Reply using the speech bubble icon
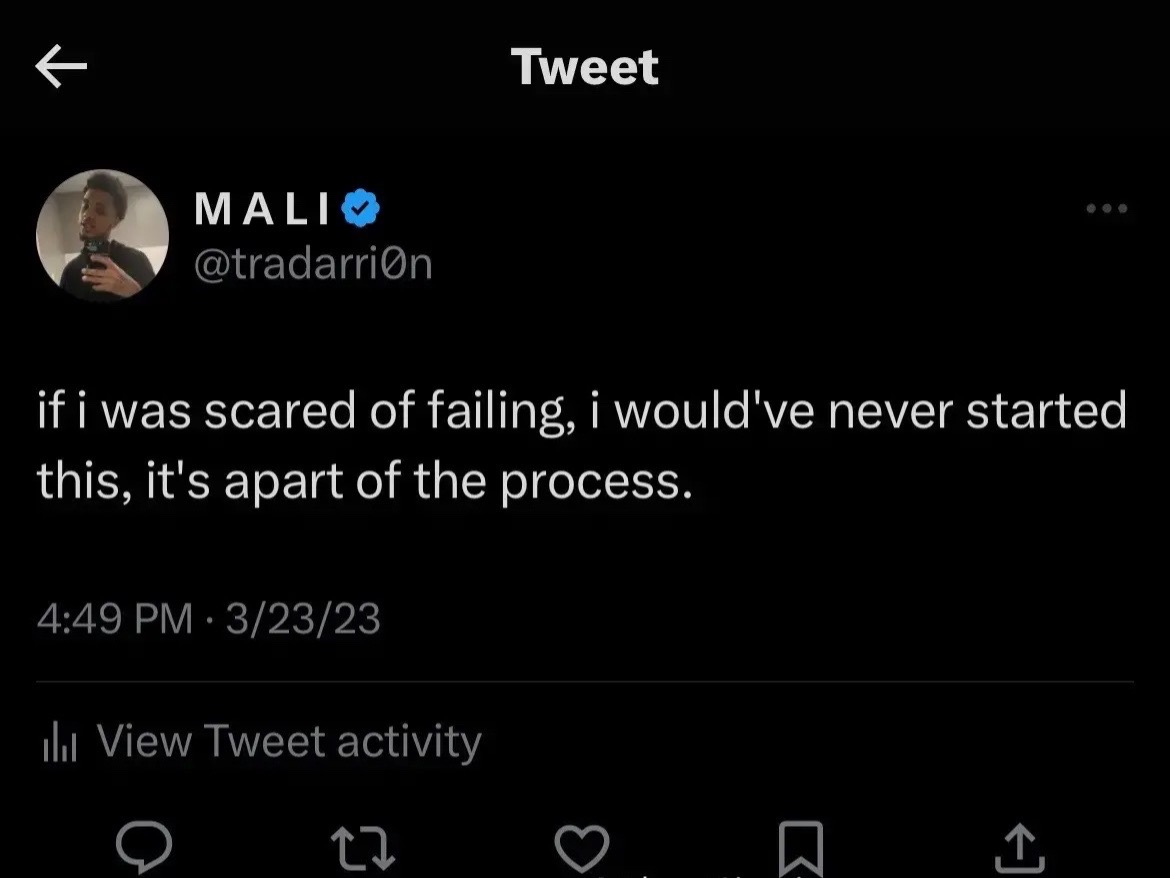 click(144, 847)
